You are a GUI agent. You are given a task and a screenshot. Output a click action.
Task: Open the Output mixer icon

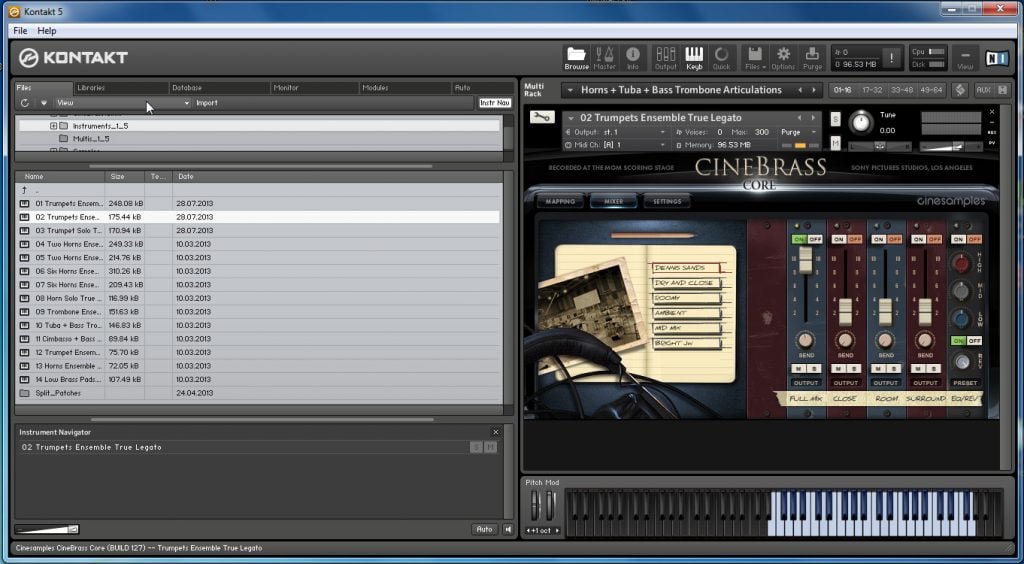point(665,57)
